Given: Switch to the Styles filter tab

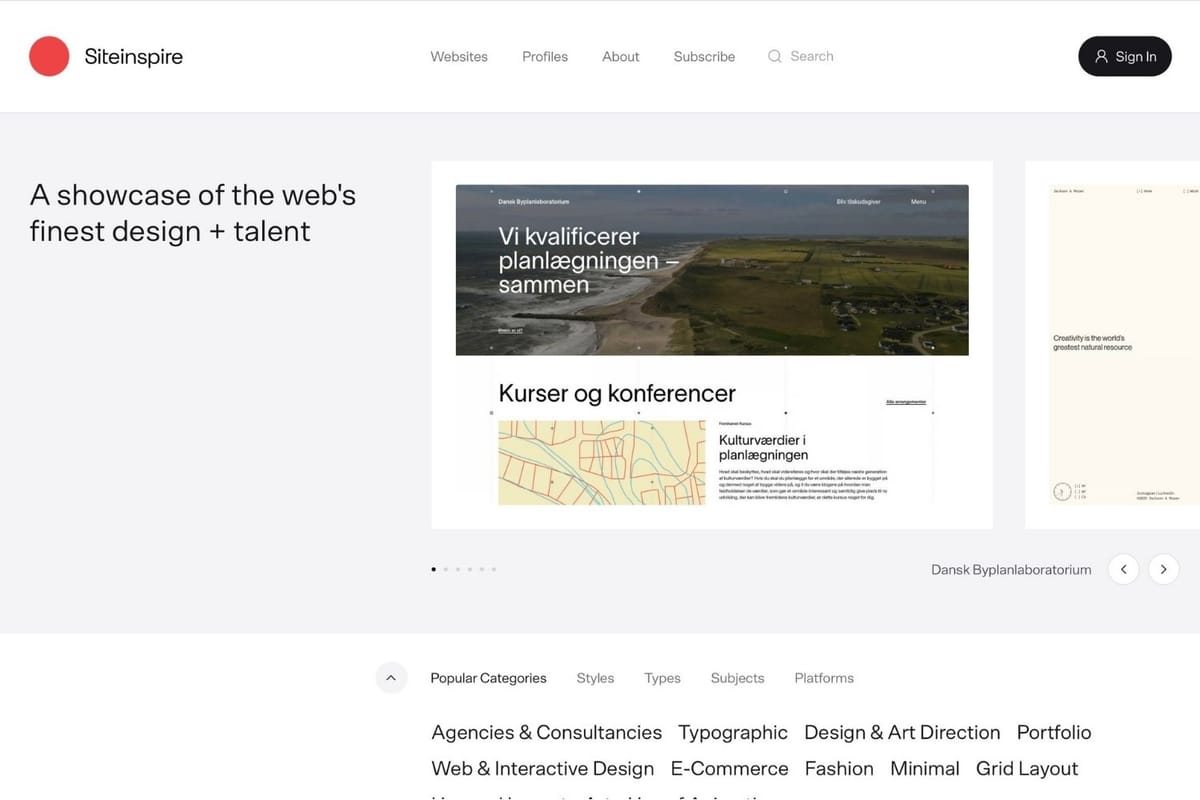Looking at the screenshot, I should [x=595, y=678].
